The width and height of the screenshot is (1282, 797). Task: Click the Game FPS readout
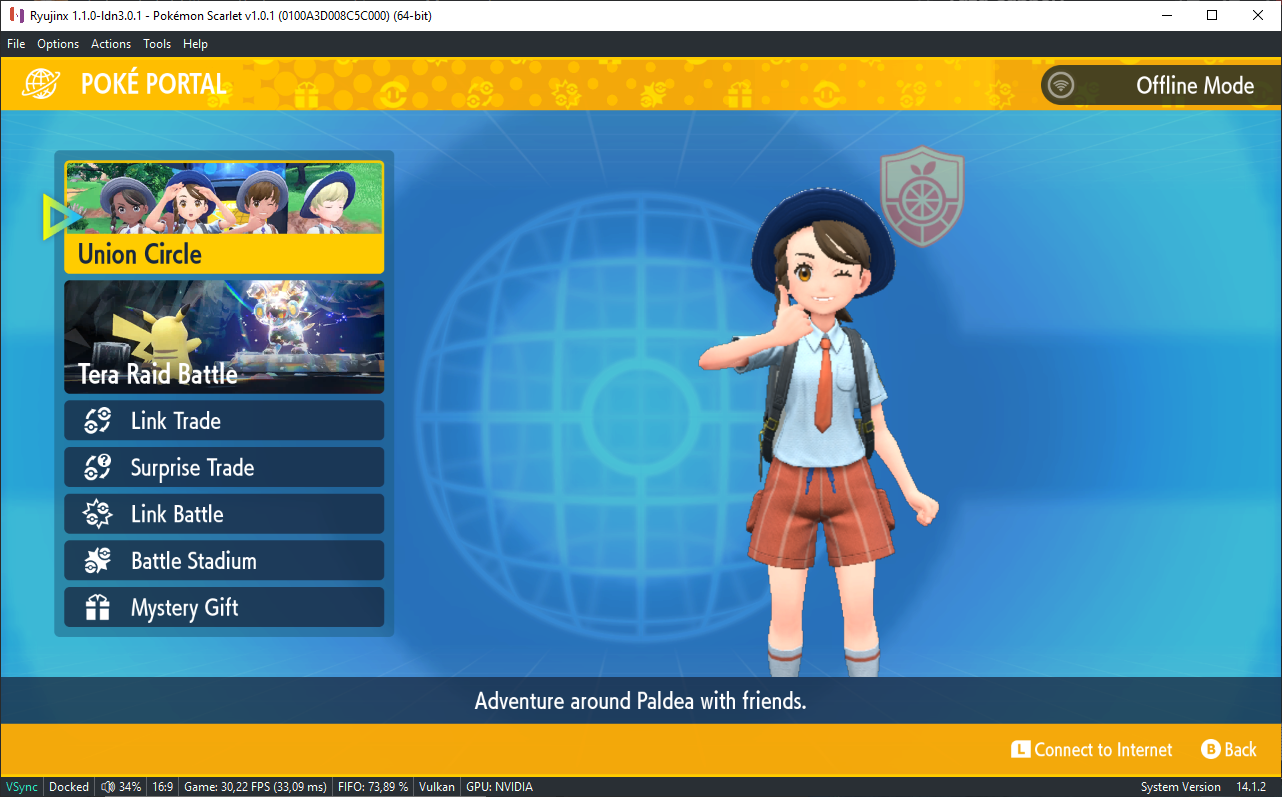pyautogui.click(x=255, y=787)
